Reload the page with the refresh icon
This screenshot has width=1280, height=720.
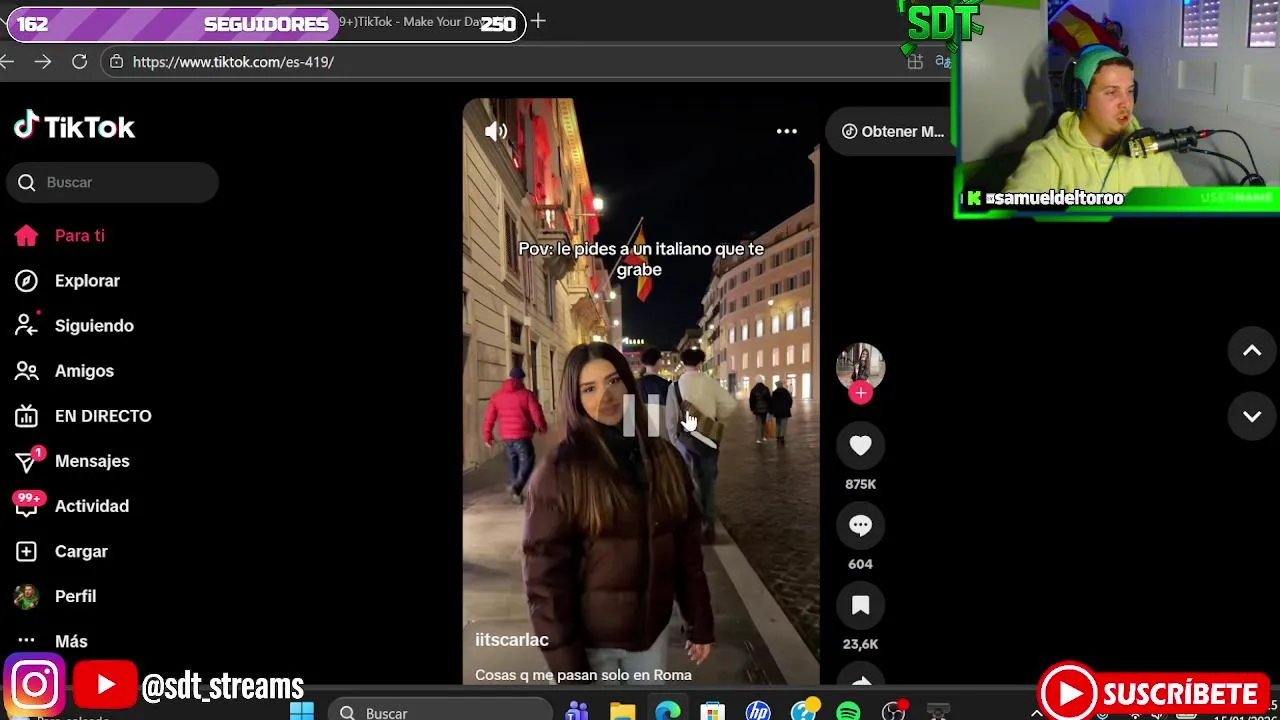click(79, 62)
